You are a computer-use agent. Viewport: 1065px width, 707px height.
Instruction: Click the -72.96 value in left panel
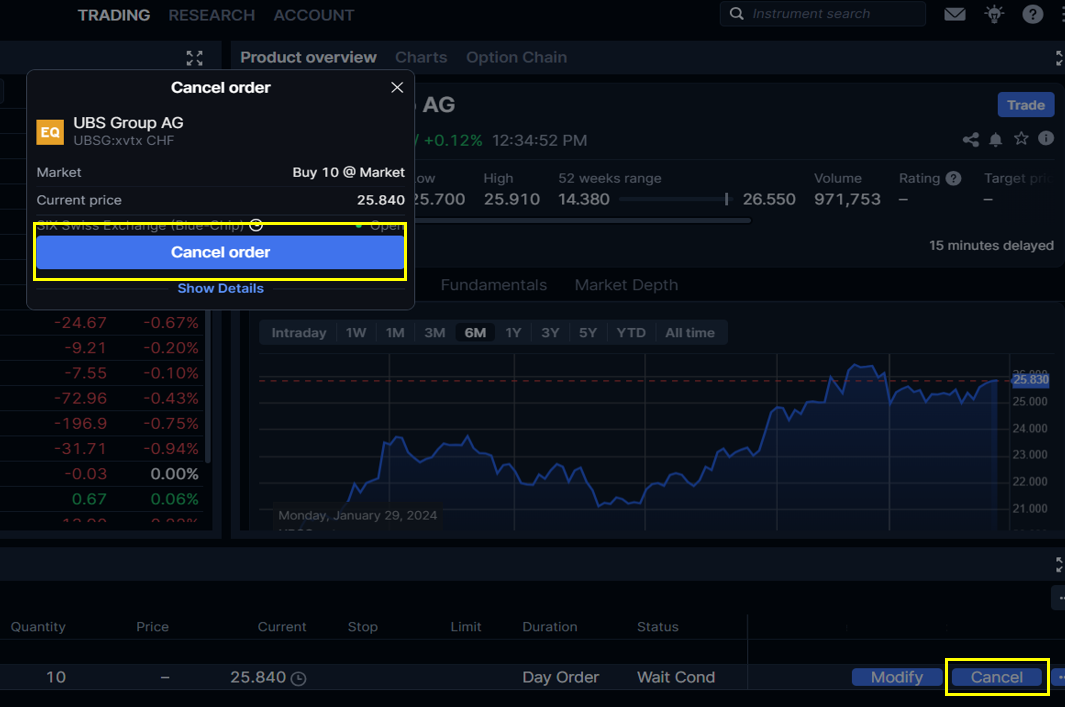[80, 398]
